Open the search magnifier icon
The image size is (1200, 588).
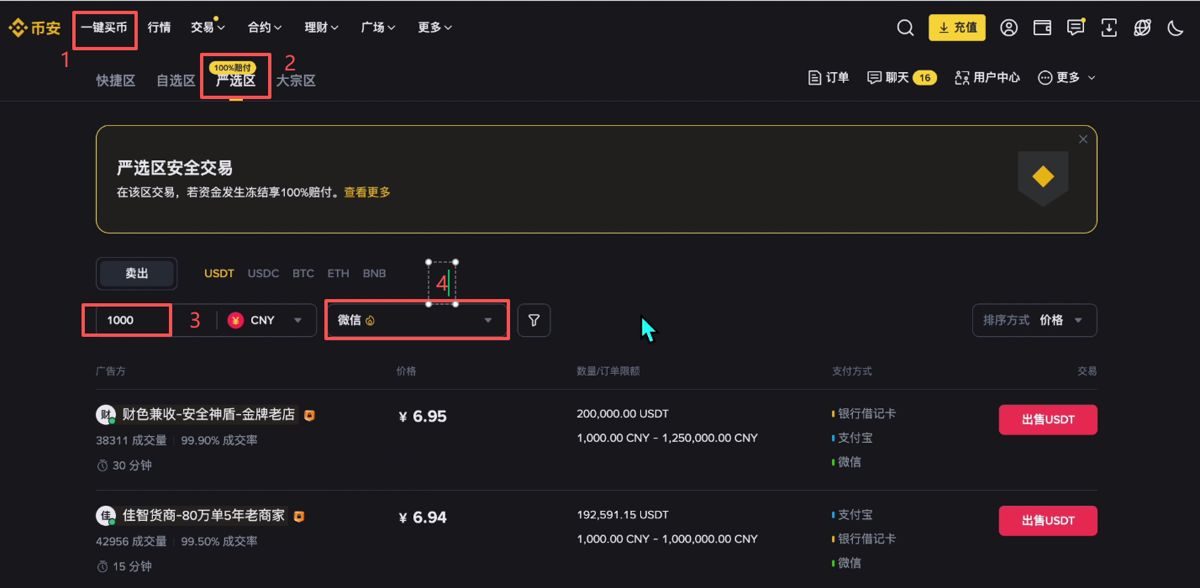905,28
